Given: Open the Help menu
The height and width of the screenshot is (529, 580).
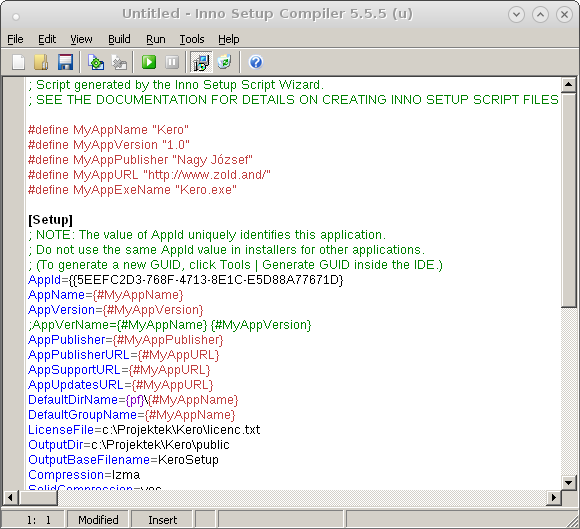Looking at the screenshot, I should pyautogui.click(x=229, y=39).
